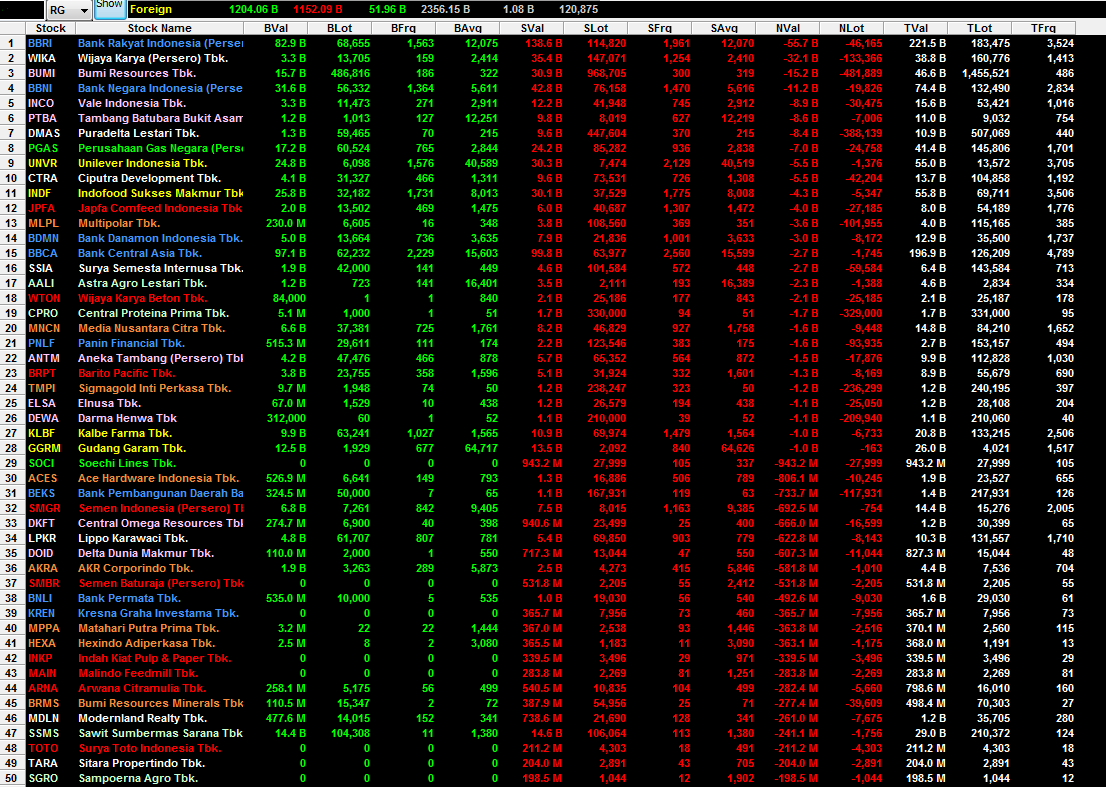Open the RG board dropdown

[x=69, y=10]
